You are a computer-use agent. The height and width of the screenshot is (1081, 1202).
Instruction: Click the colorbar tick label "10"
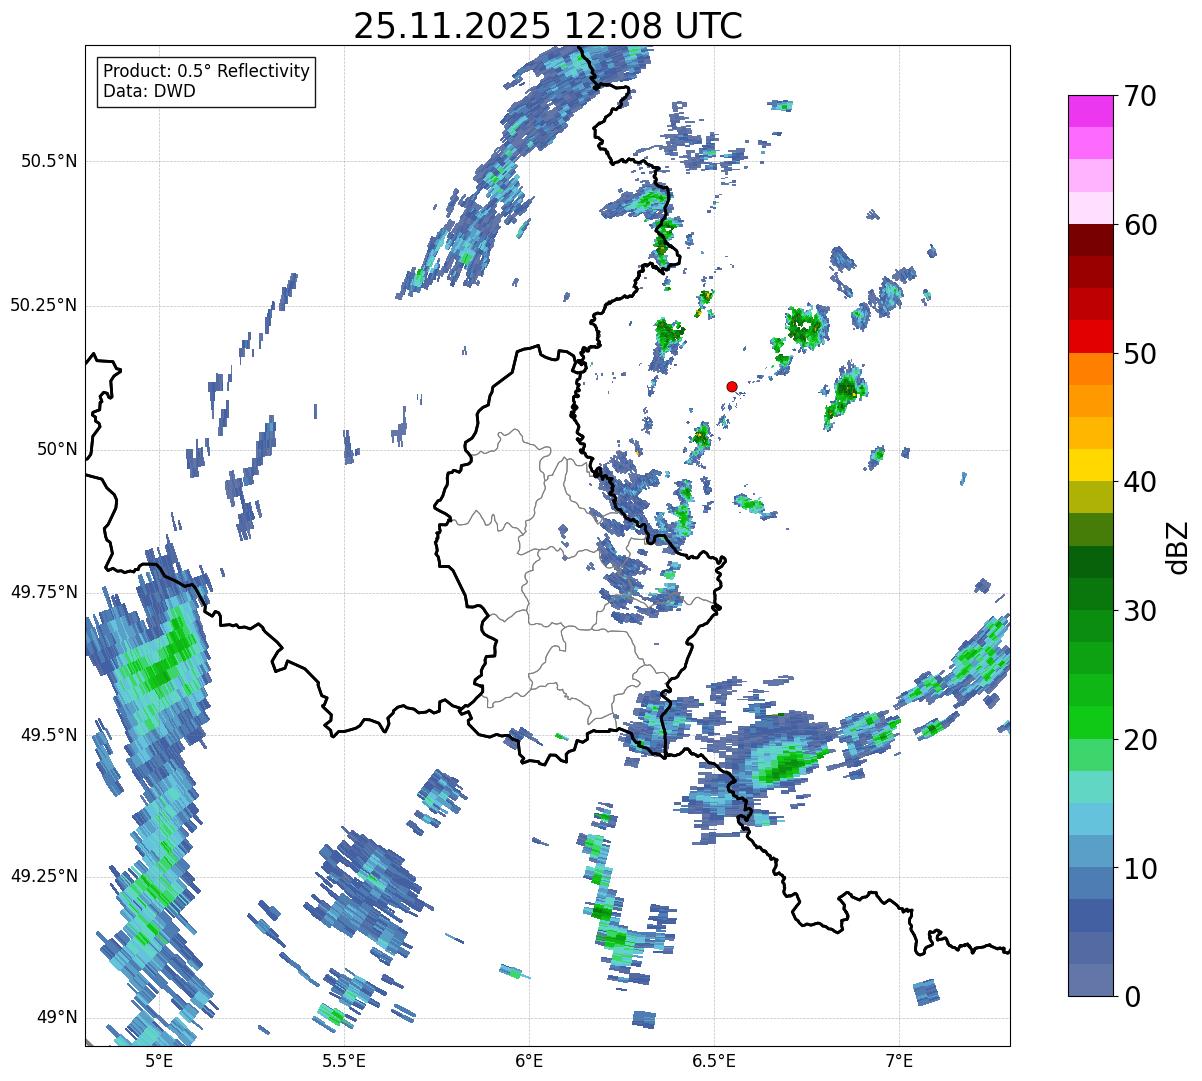(1140, 869)
